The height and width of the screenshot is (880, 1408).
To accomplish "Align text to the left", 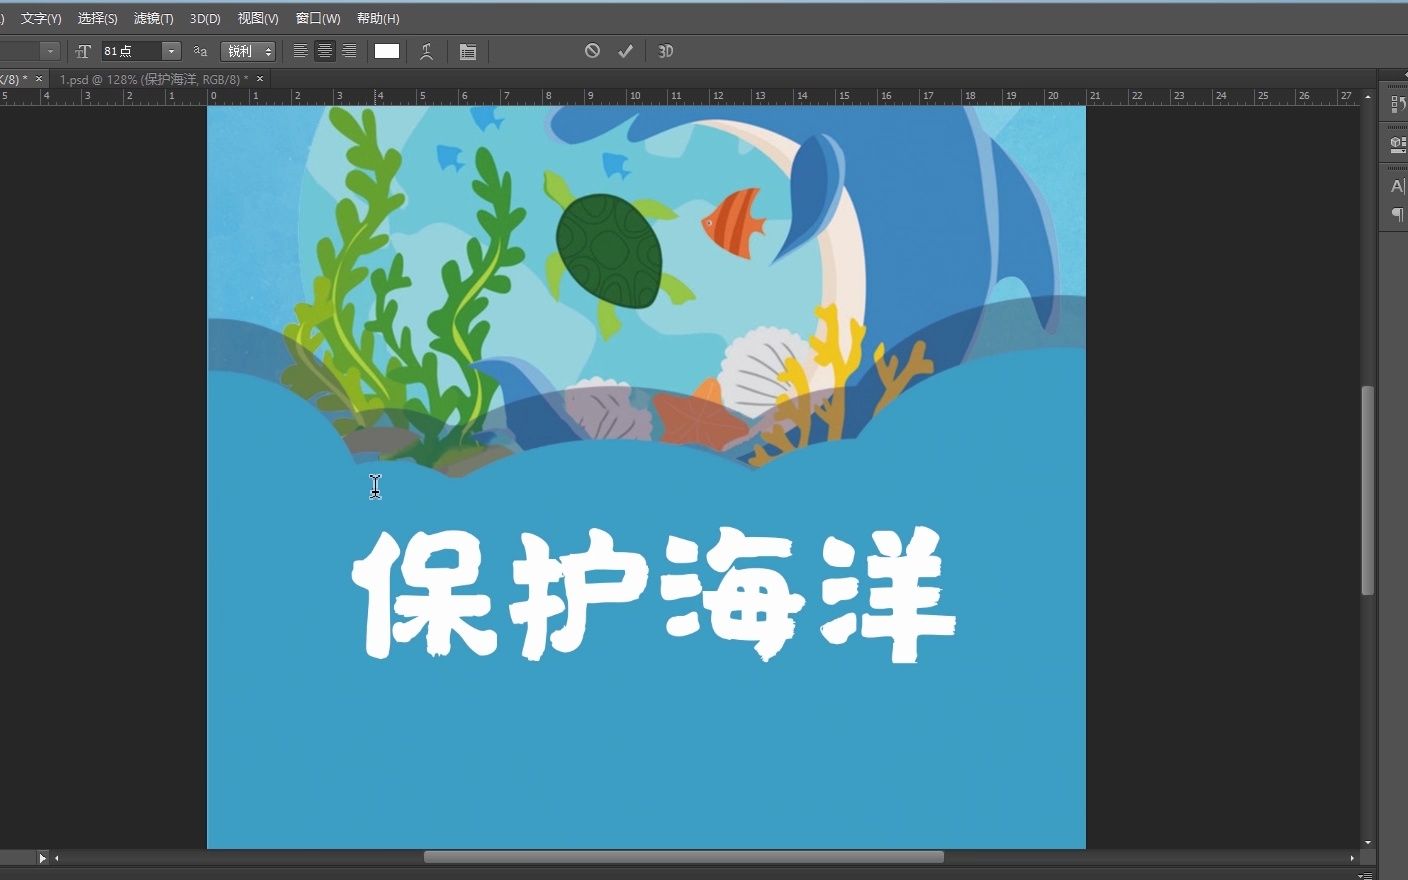I will 300,51.
